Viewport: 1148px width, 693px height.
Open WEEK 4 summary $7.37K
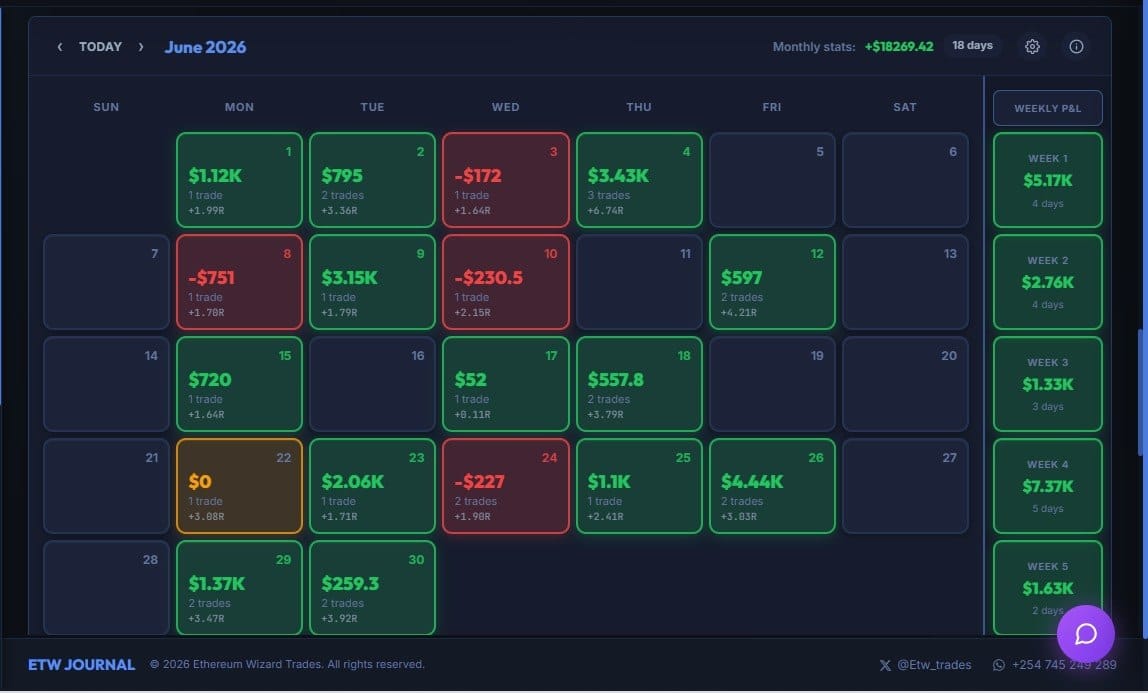pyautogui.click(x=1048, y=486)
